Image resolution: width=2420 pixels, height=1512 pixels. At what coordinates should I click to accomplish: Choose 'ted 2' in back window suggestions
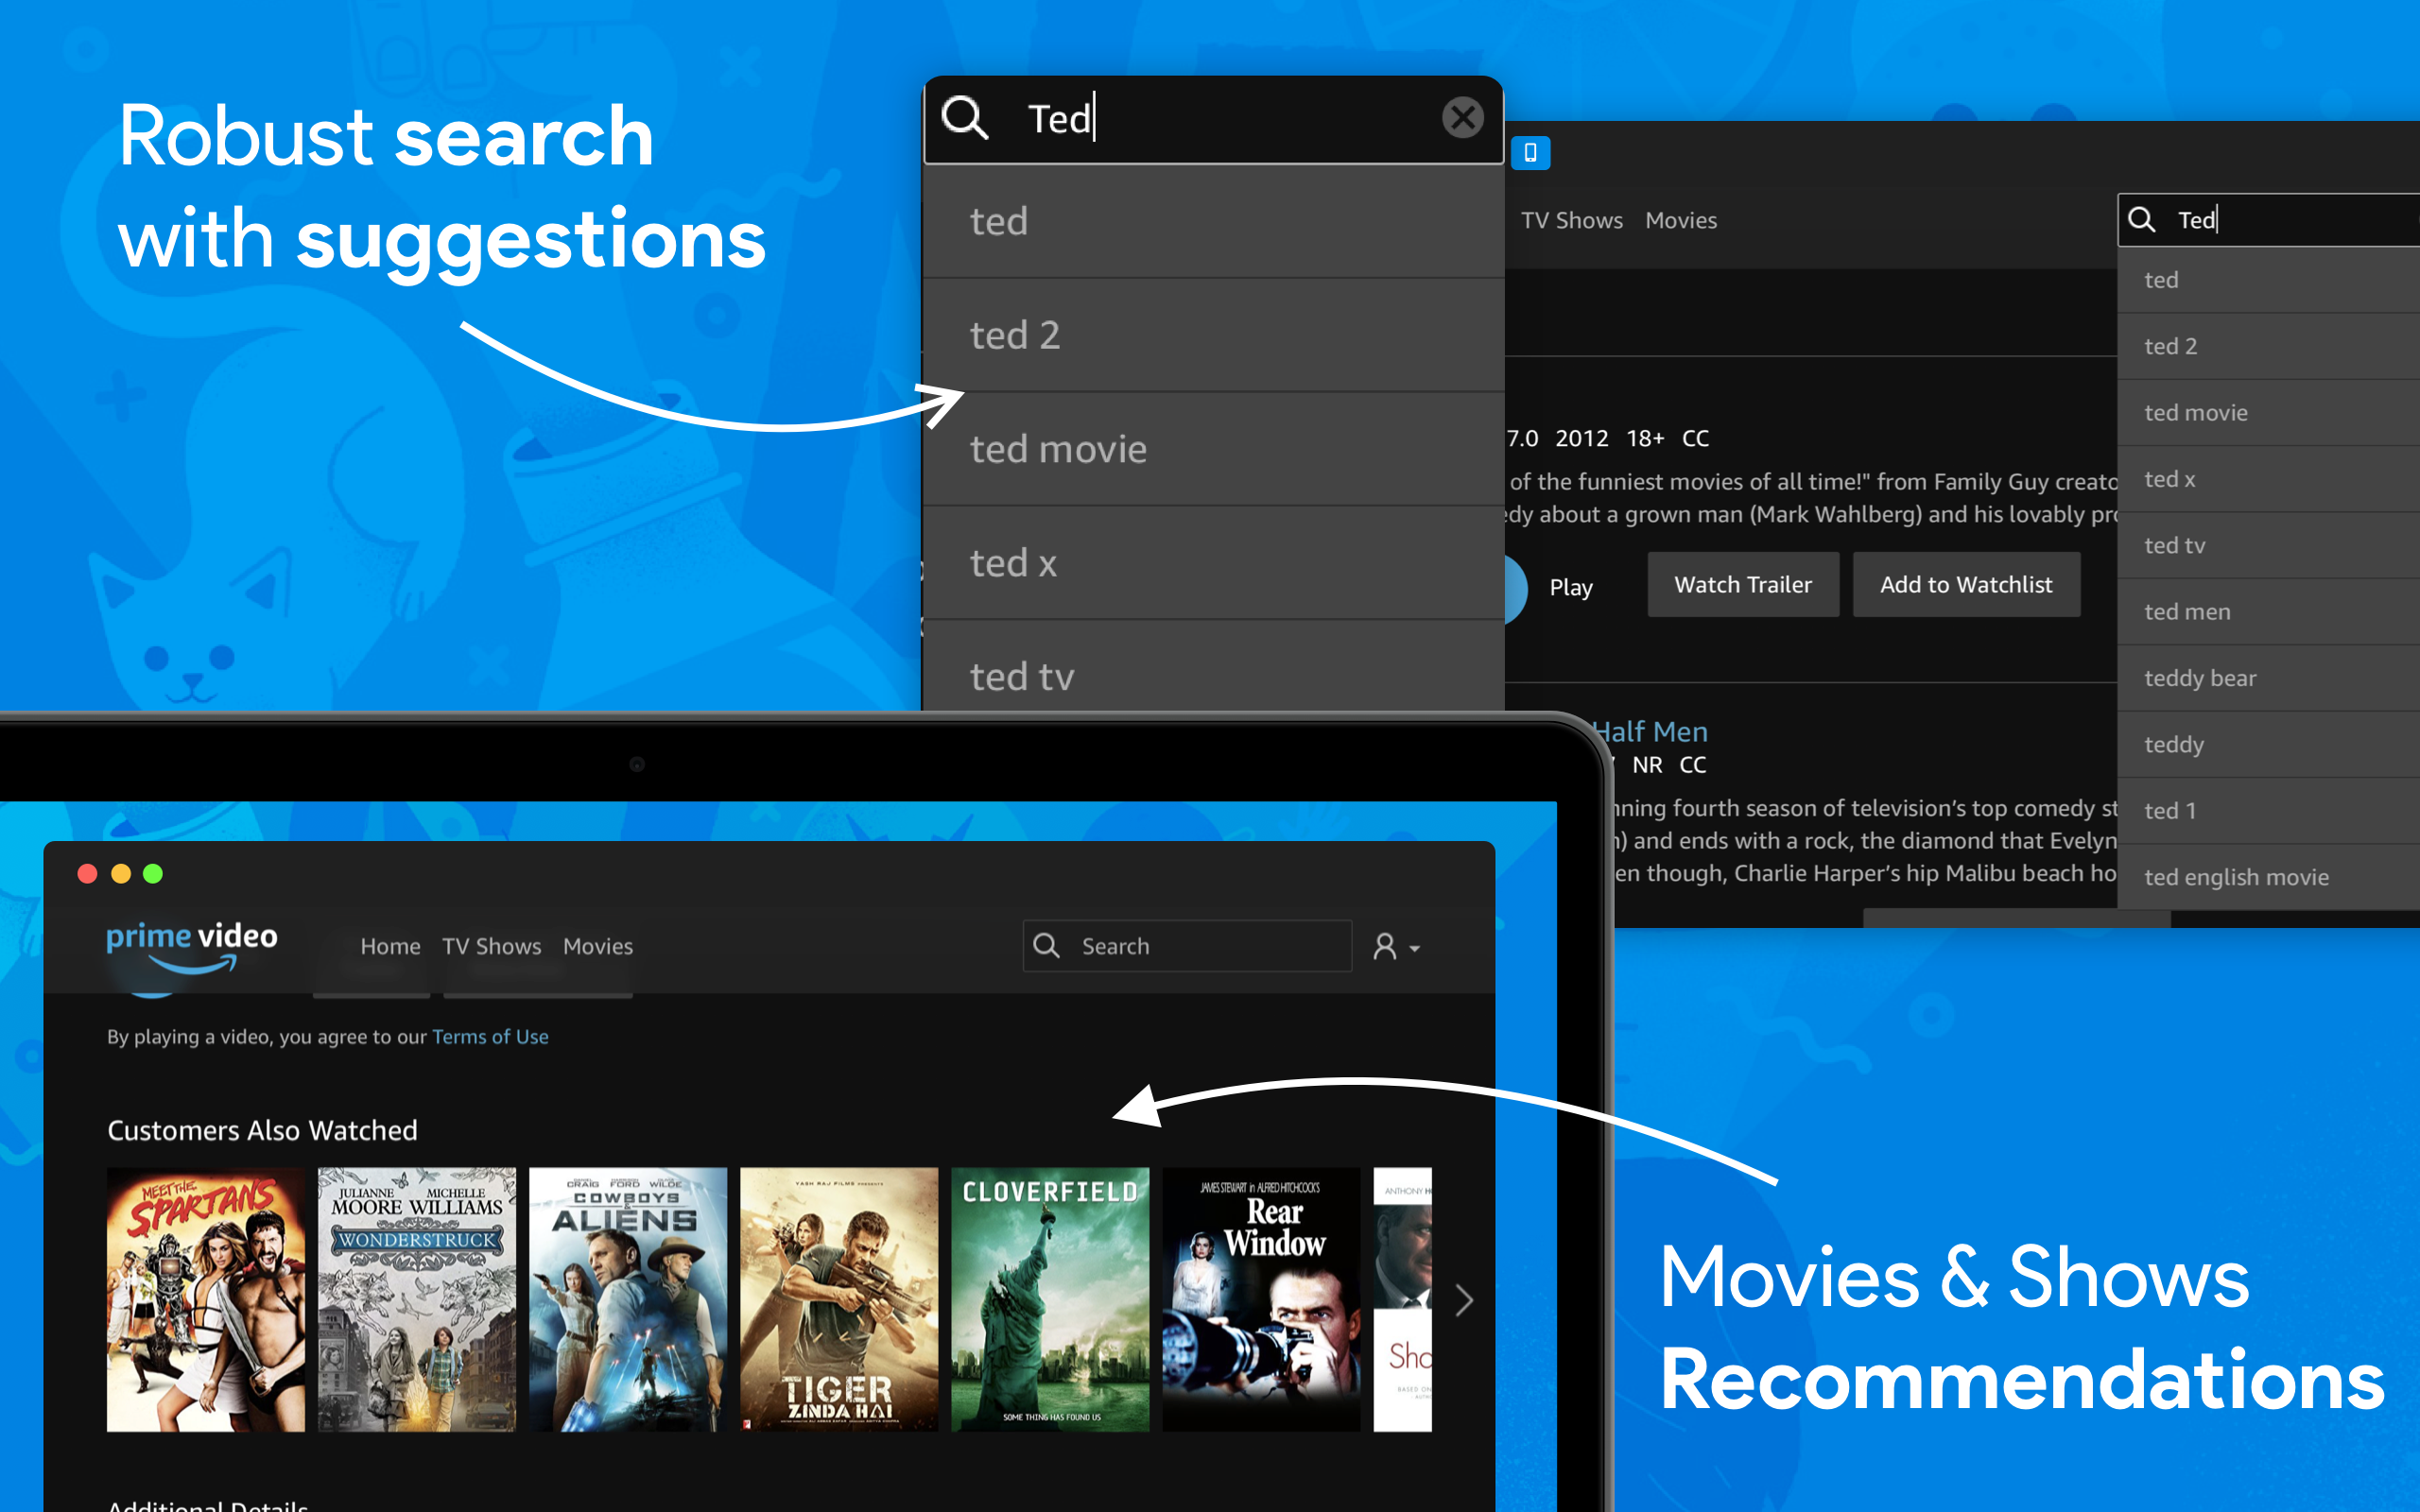click(x=2268, y=346)
